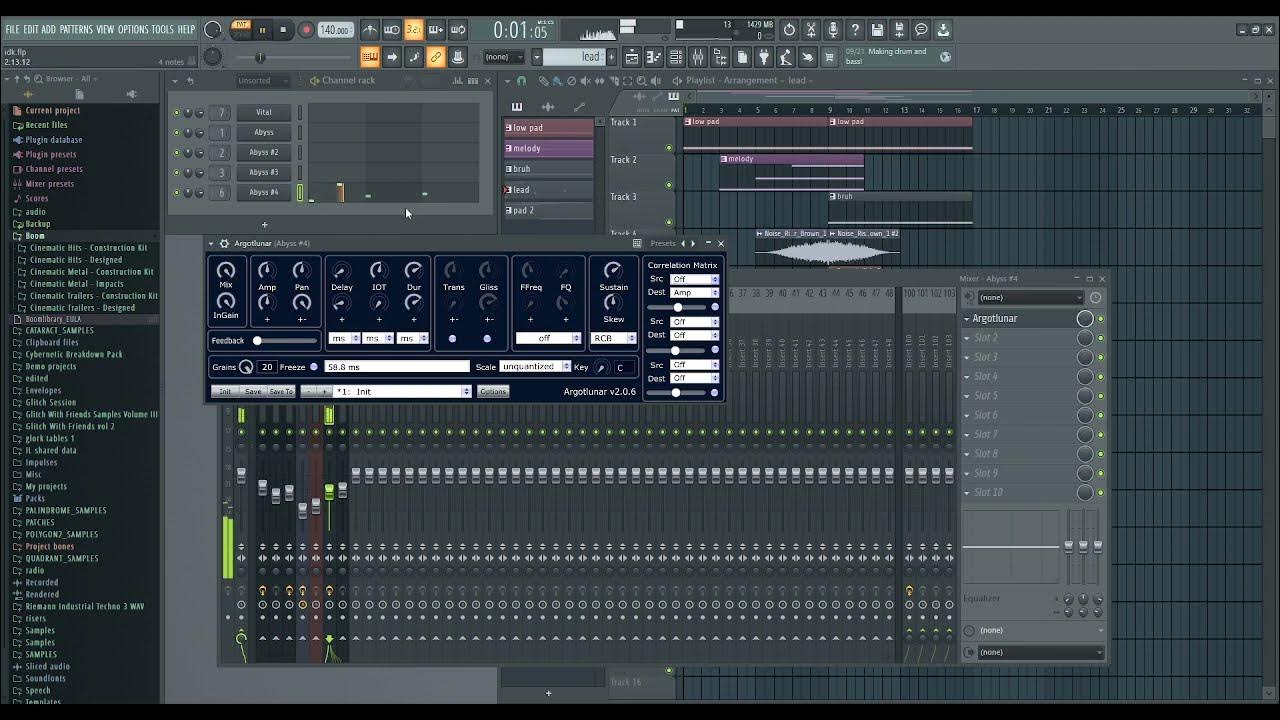
Task: Click the one-click audio recording microphone icon
Action: [833, 30]
